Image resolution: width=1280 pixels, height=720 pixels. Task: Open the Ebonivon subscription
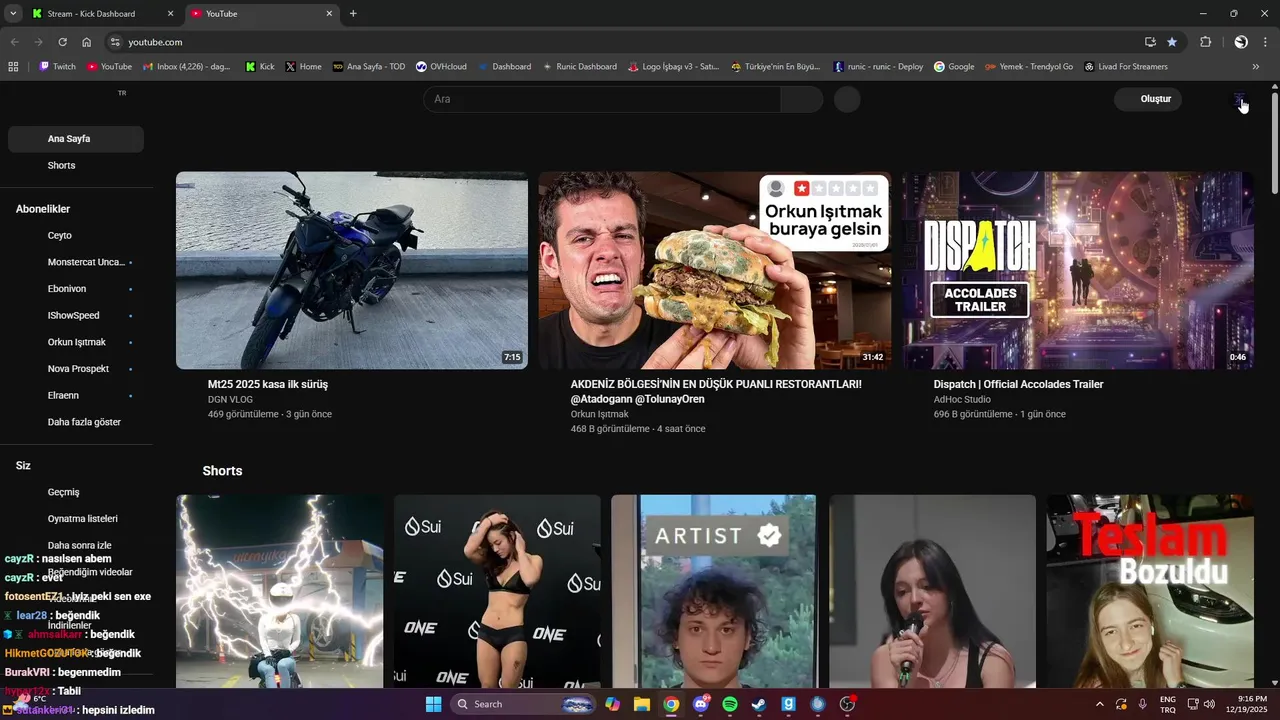click(76, 289)
